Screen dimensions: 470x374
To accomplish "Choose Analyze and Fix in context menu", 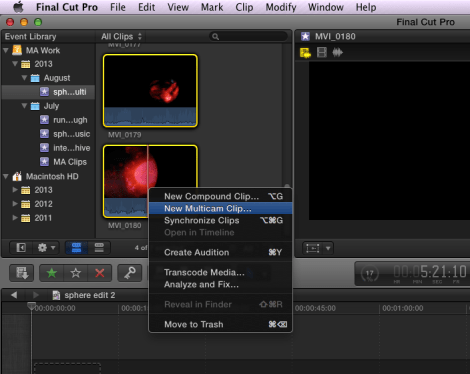I will (x=220, y=284).
